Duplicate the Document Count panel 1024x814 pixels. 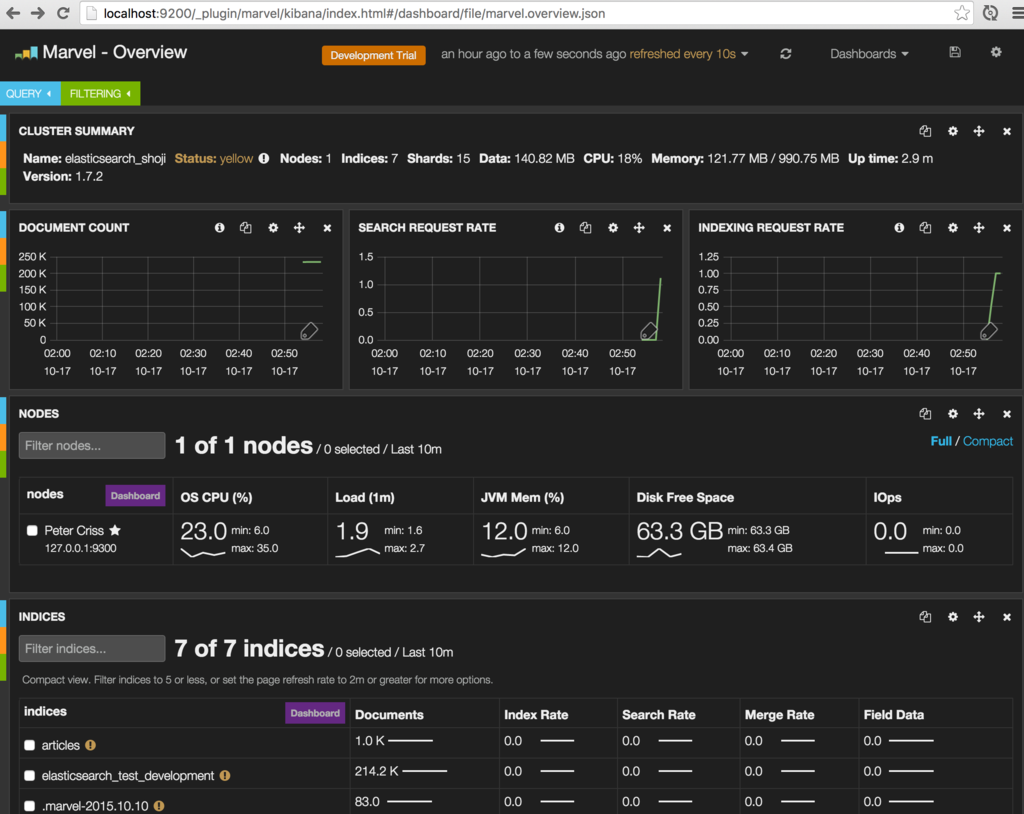(x=246, y=228)
